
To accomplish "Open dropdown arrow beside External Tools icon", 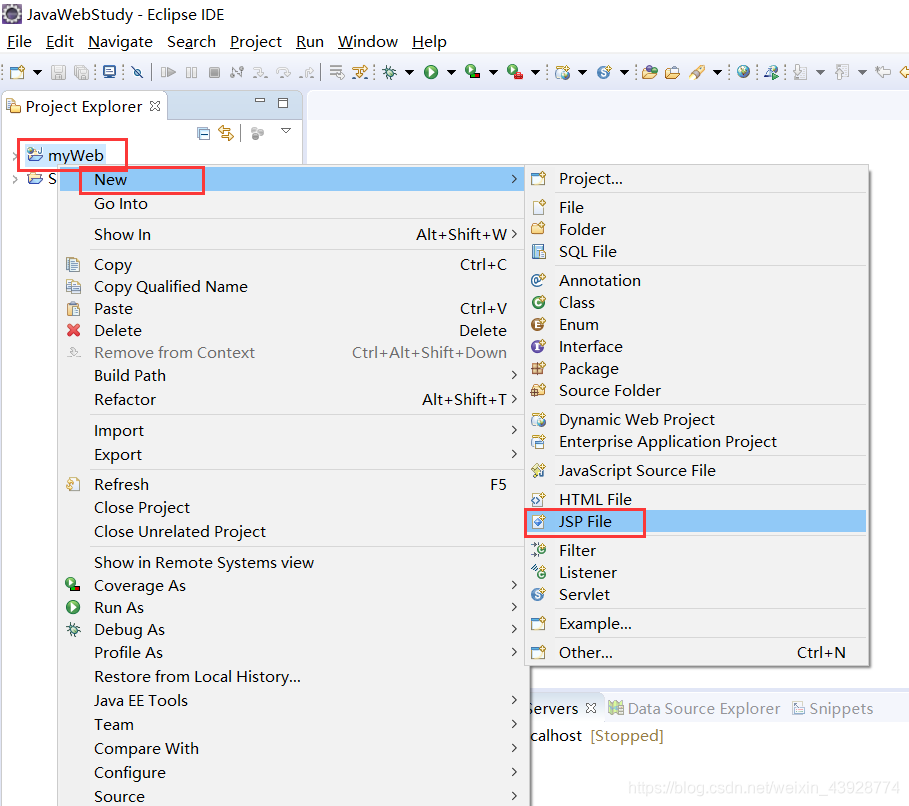I will (x=536, y=72).
